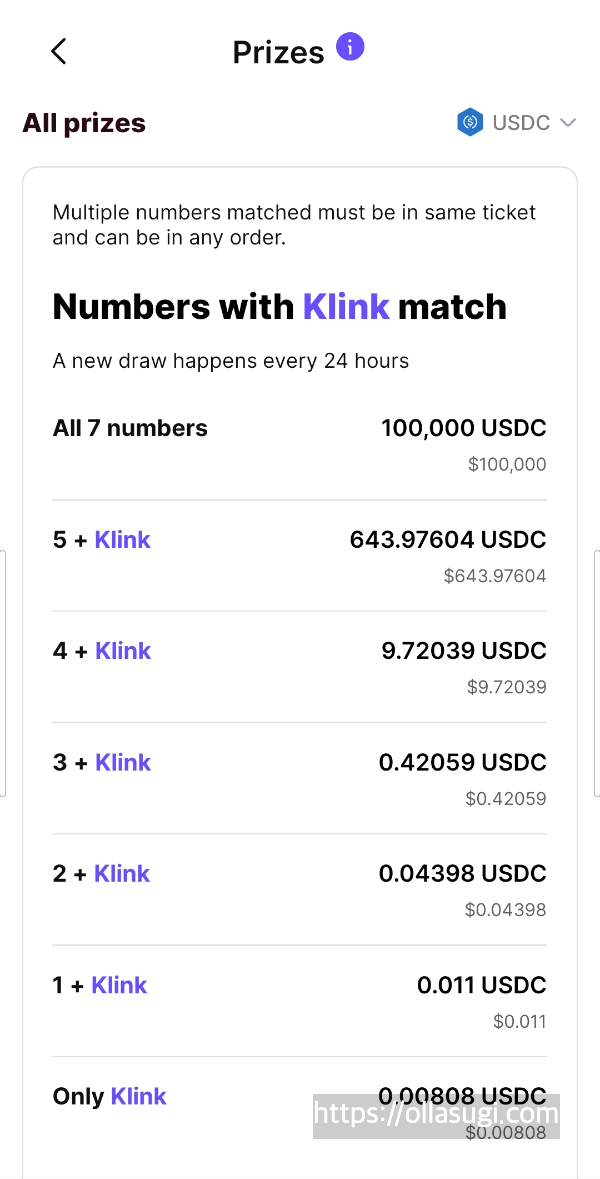This screenshot has width=600, height=1179.
Task: Tap the Prizes title text
Action: [279, 51]
